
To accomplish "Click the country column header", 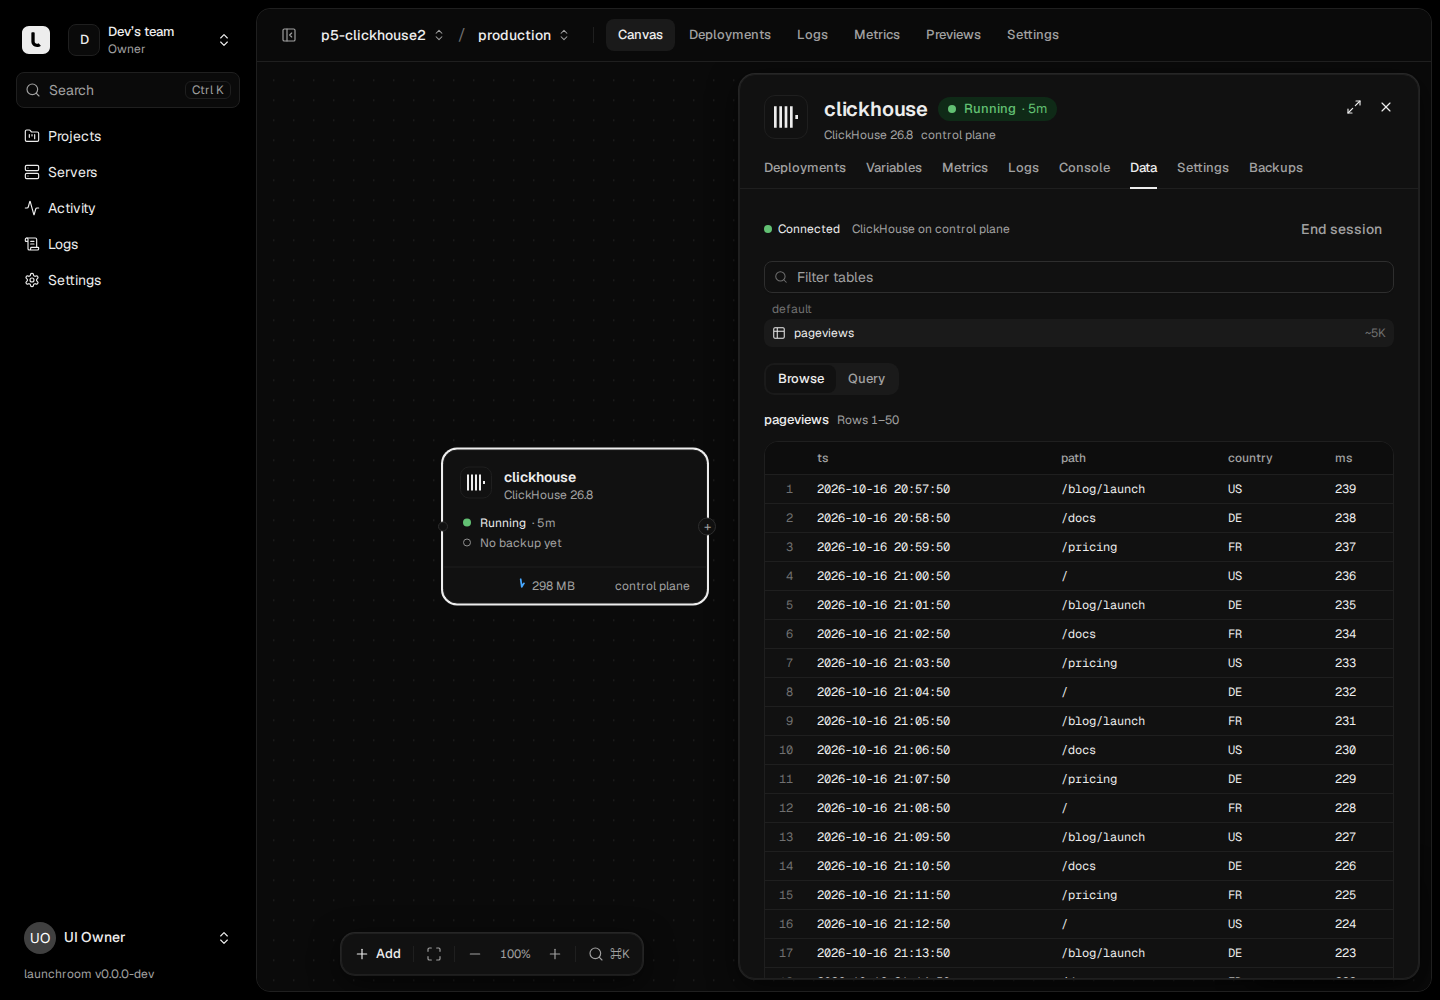I will pyautogui.click(x=1250, y=458).
